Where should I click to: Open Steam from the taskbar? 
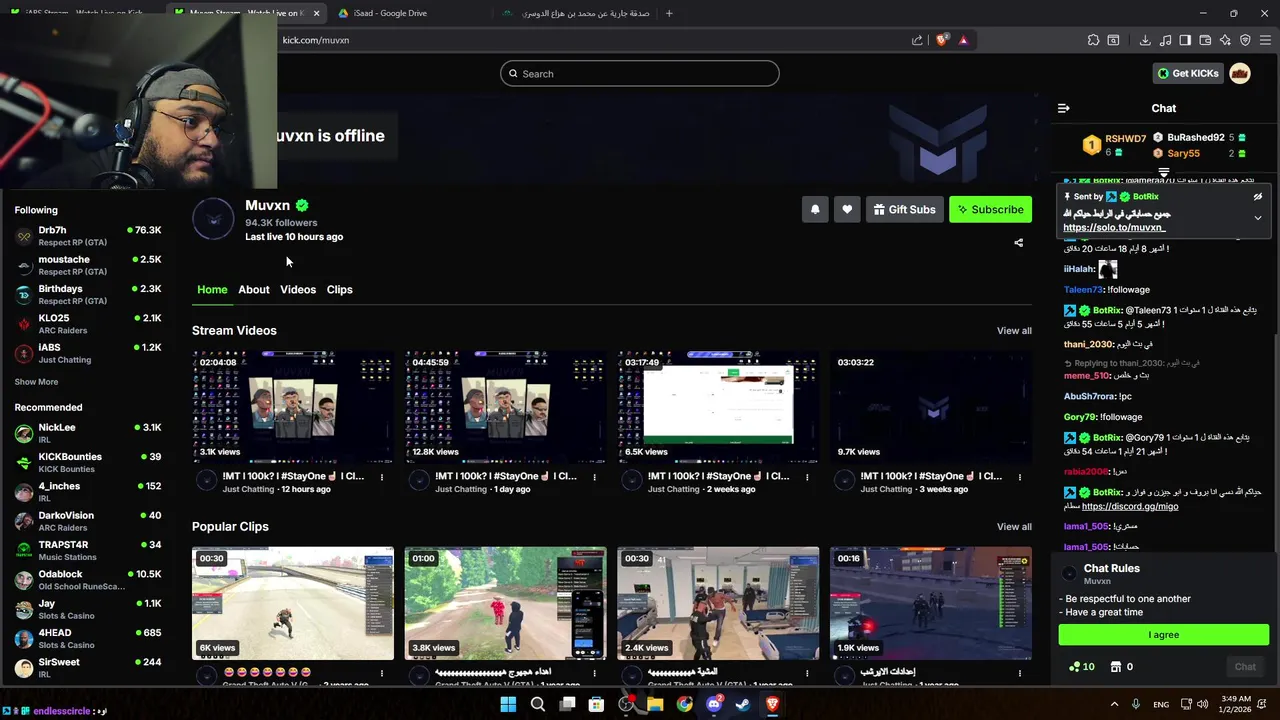point(743,704)
